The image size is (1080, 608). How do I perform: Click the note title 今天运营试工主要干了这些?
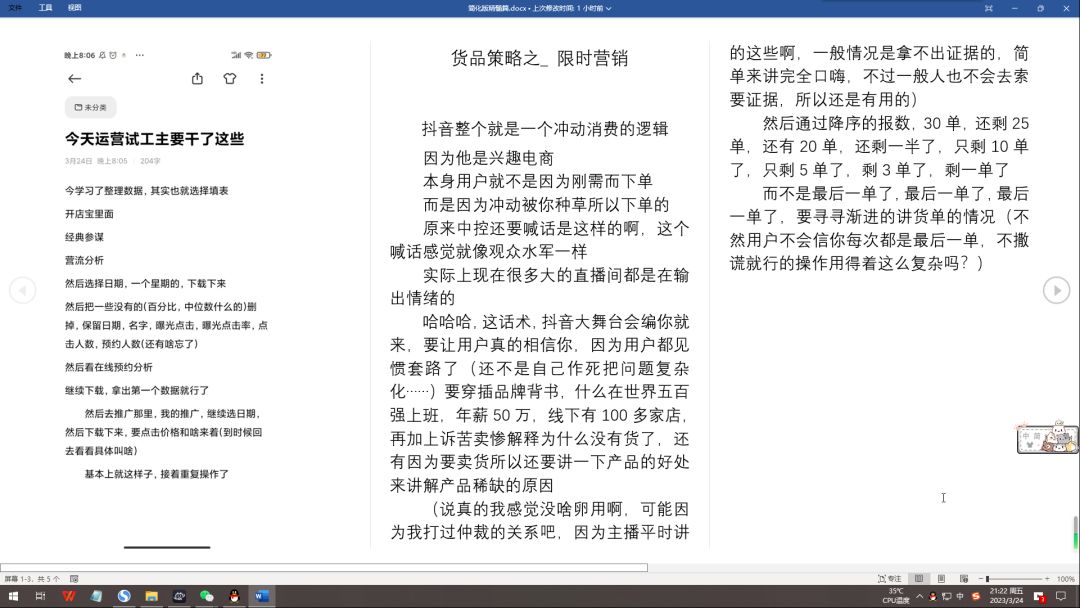point(154,139)
